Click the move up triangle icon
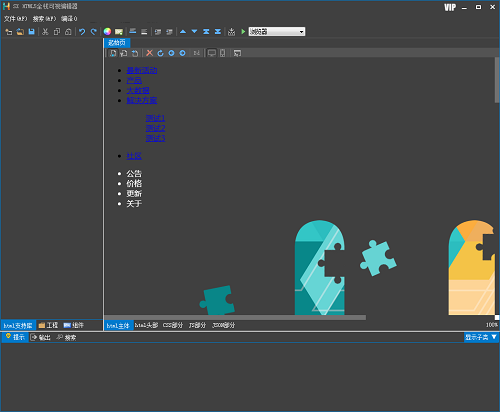Image resolution: width=500 pixels, height=412 pixels. coord(183,32)
